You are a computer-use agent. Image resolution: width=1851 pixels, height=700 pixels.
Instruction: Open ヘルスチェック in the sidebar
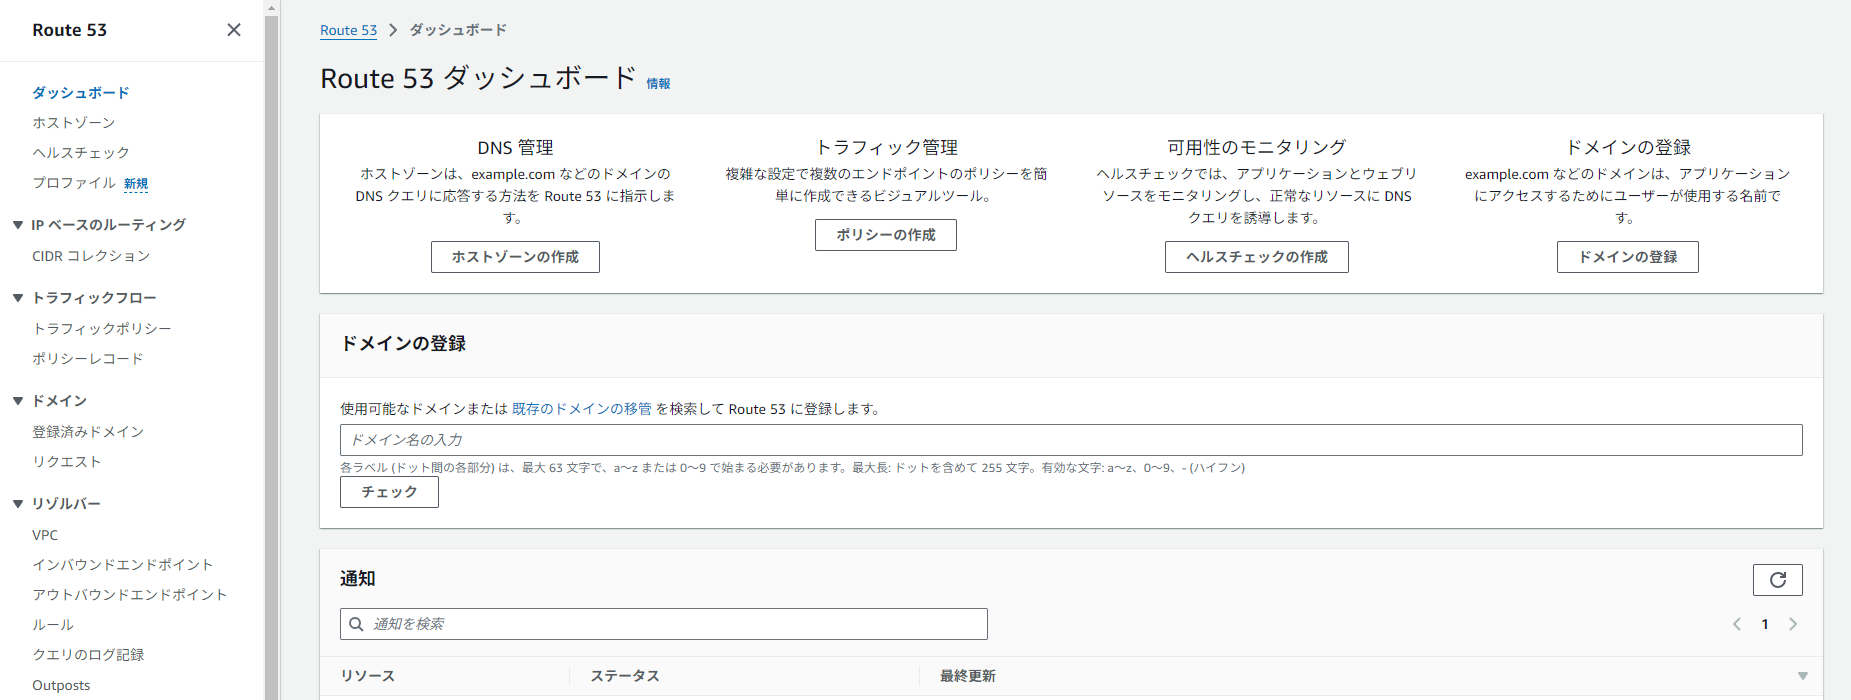81,153
